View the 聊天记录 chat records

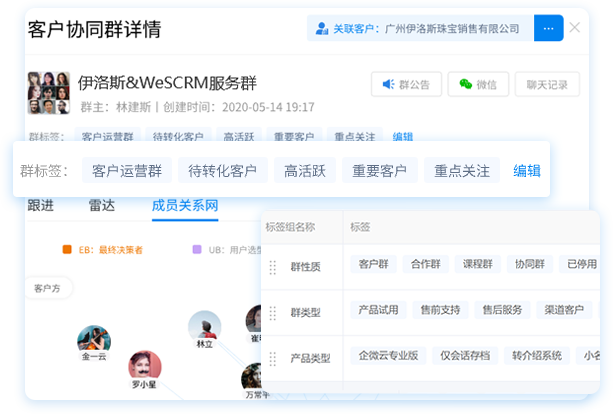click(x=547, y=84)
